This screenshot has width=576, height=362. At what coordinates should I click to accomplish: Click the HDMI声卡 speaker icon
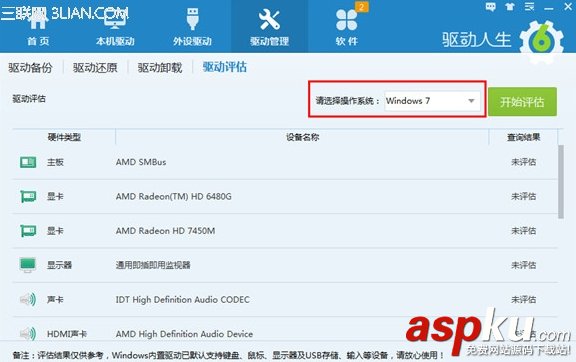coord(28,334)
